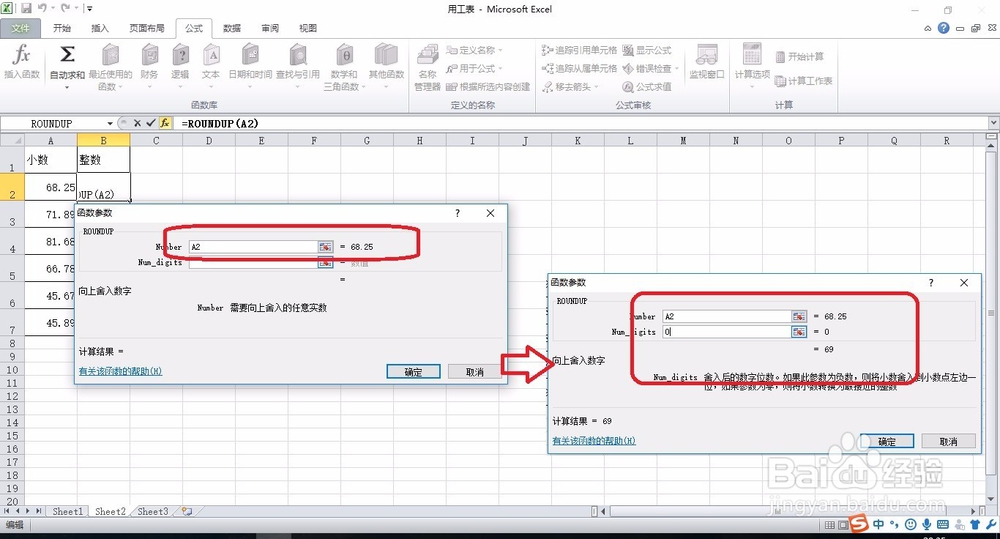The height and width of the screenshot is (539, 1000).
Task: Switch to the Home (开始) tab
Action: click(62, 28)
